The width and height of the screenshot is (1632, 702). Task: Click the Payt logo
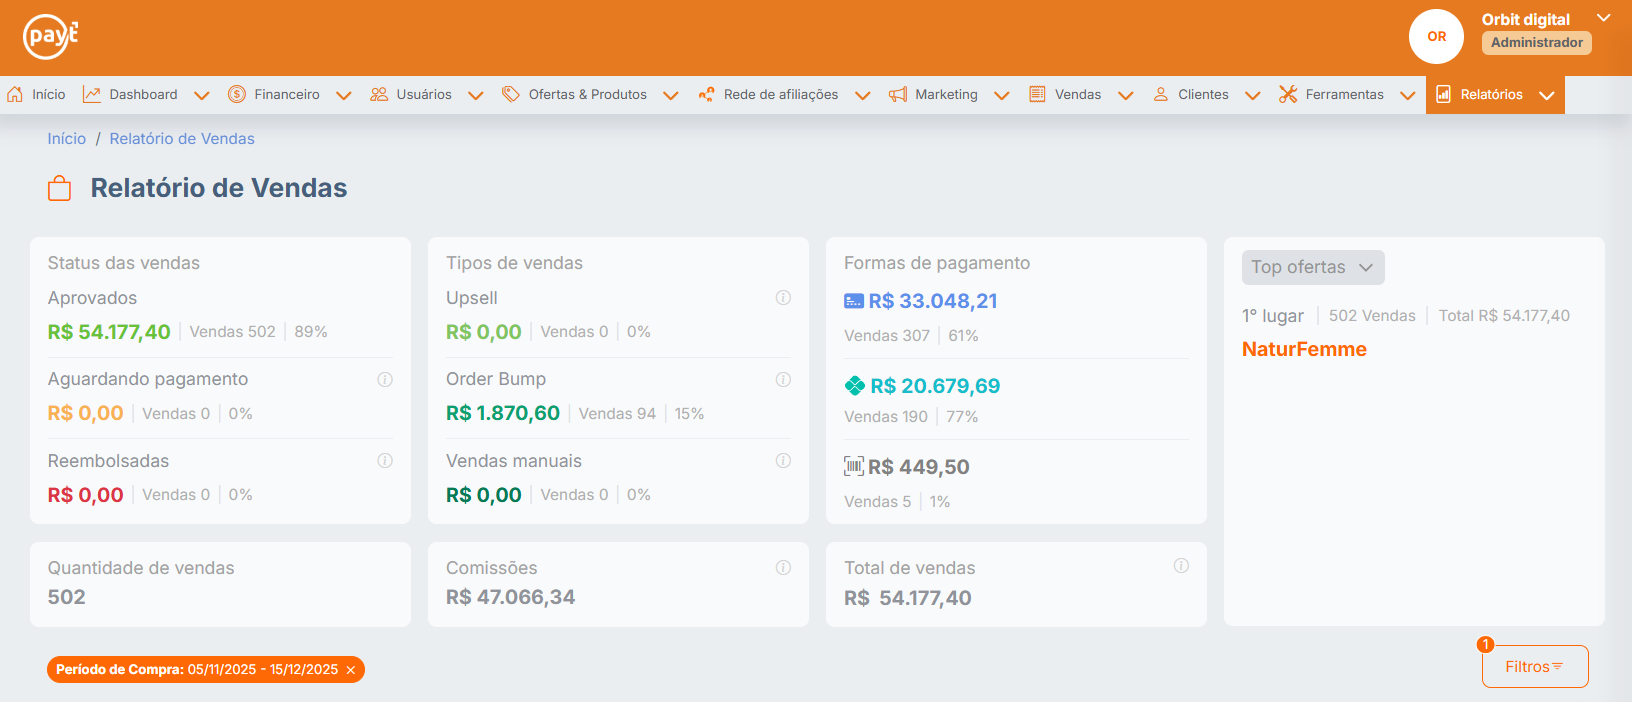[x=51, y=36]
